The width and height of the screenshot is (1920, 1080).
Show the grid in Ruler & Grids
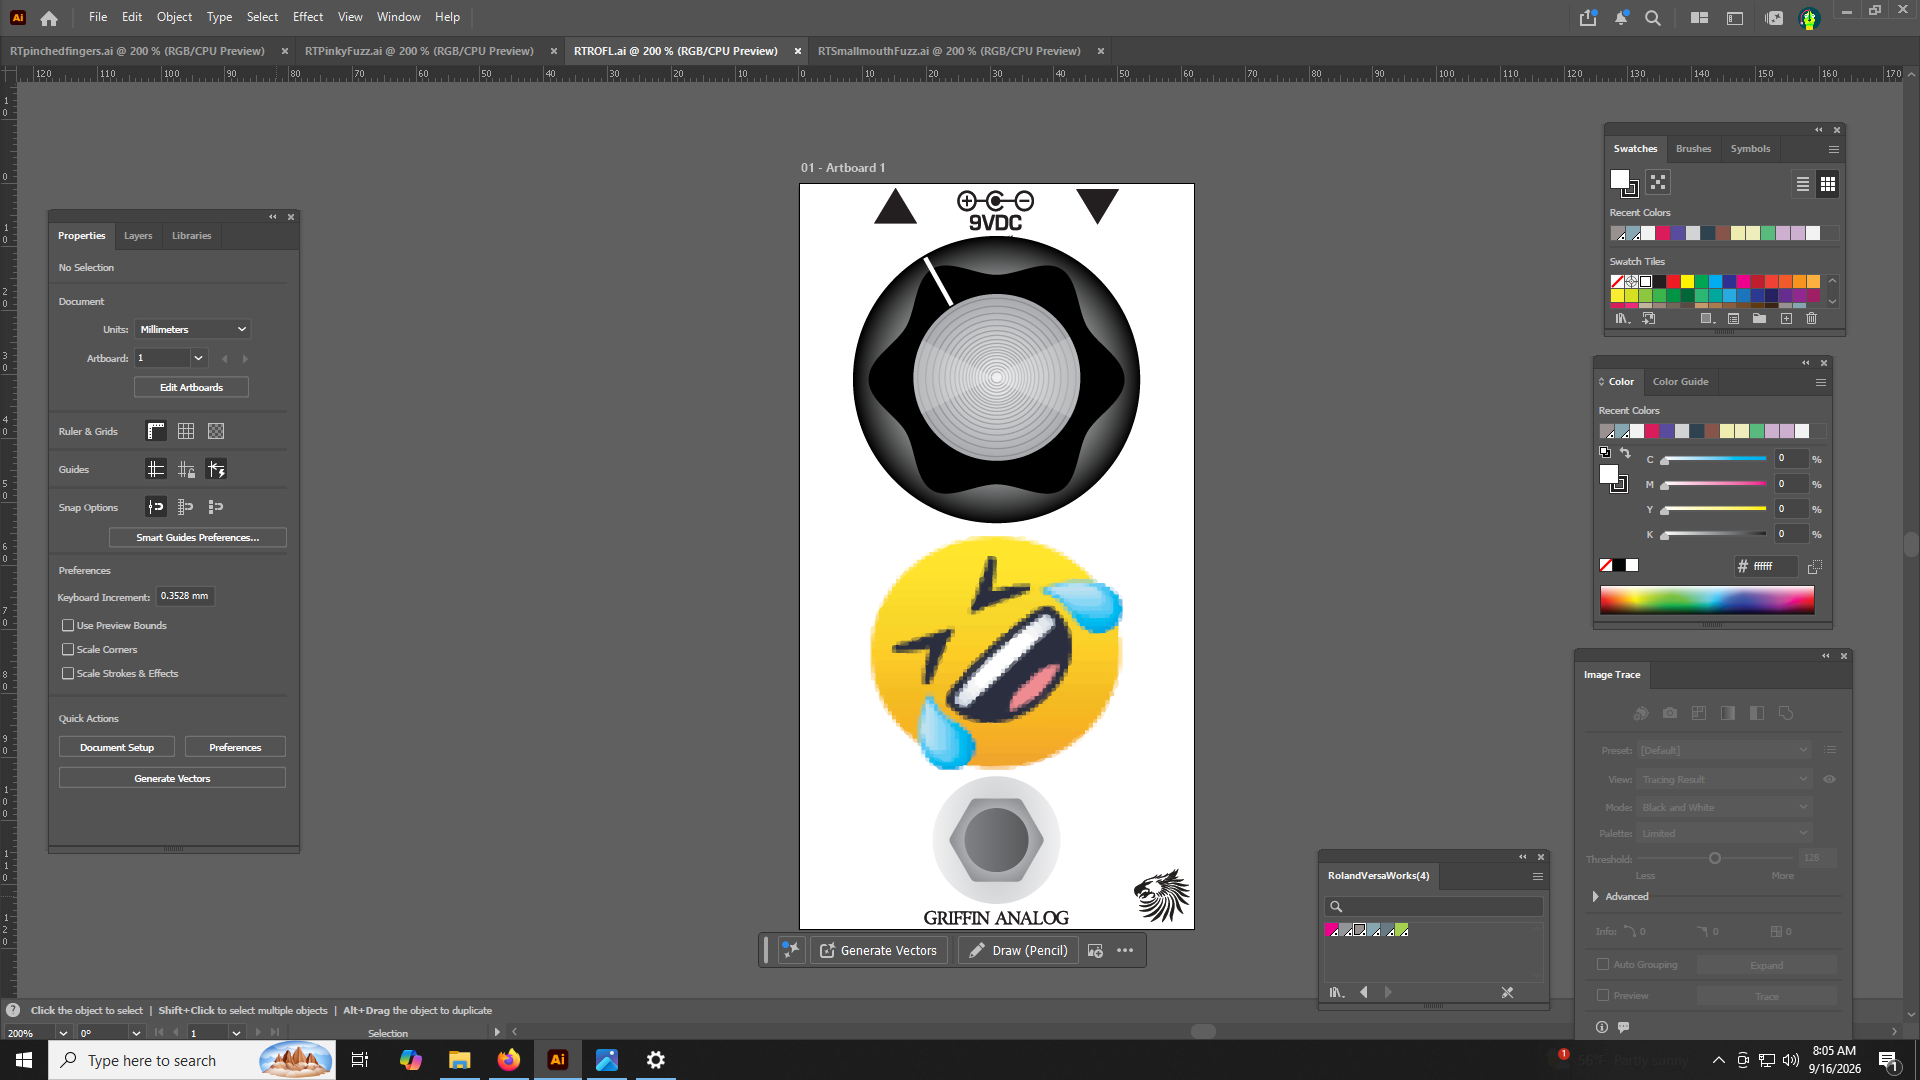point(186,431)
